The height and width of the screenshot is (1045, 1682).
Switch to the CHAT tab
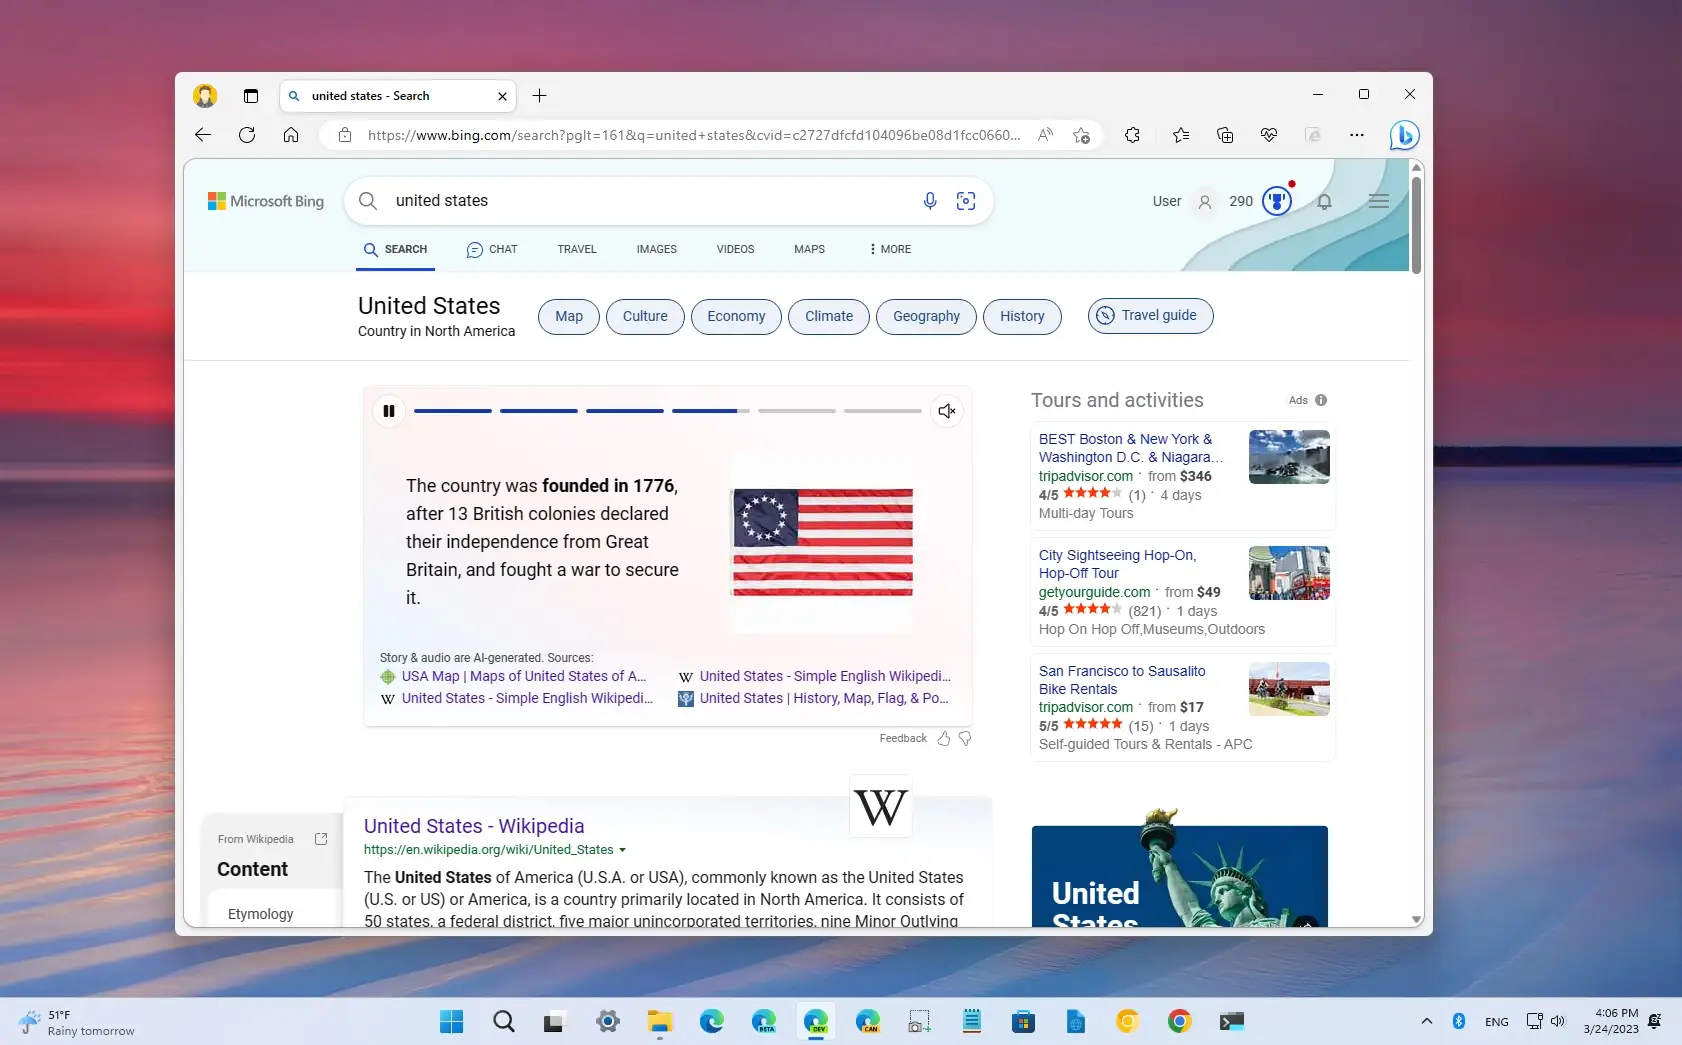click(492, 250)
